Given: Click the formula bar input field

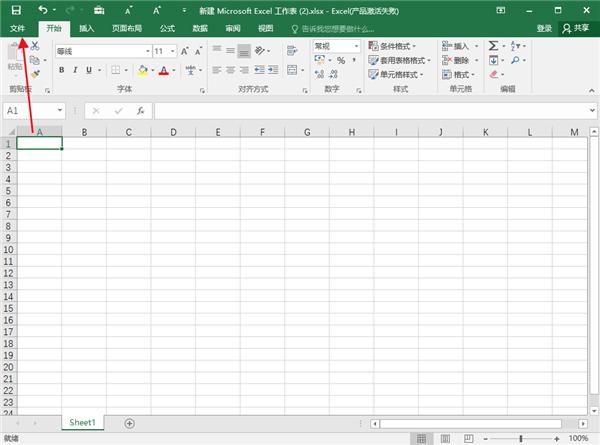Looking at the screenshot, I should 370,110.
